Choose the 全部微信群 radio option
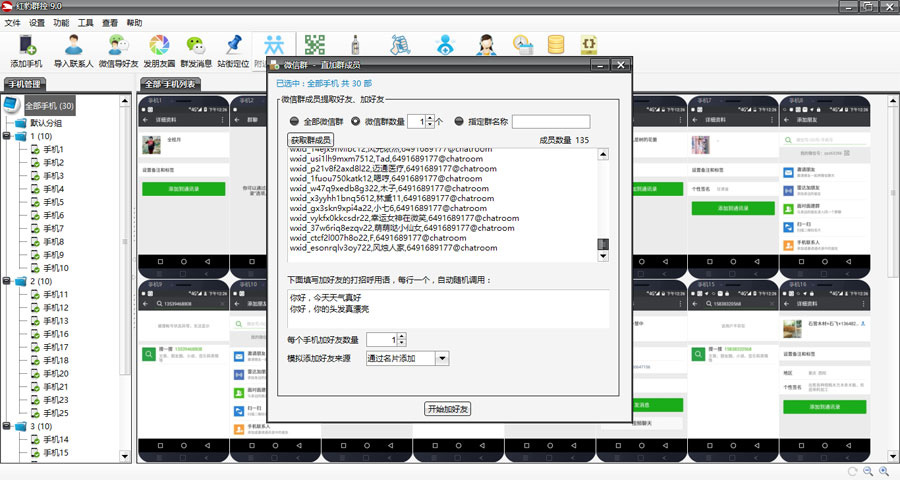The width and height of the screenshot is (900, 480). coord(294,122)
